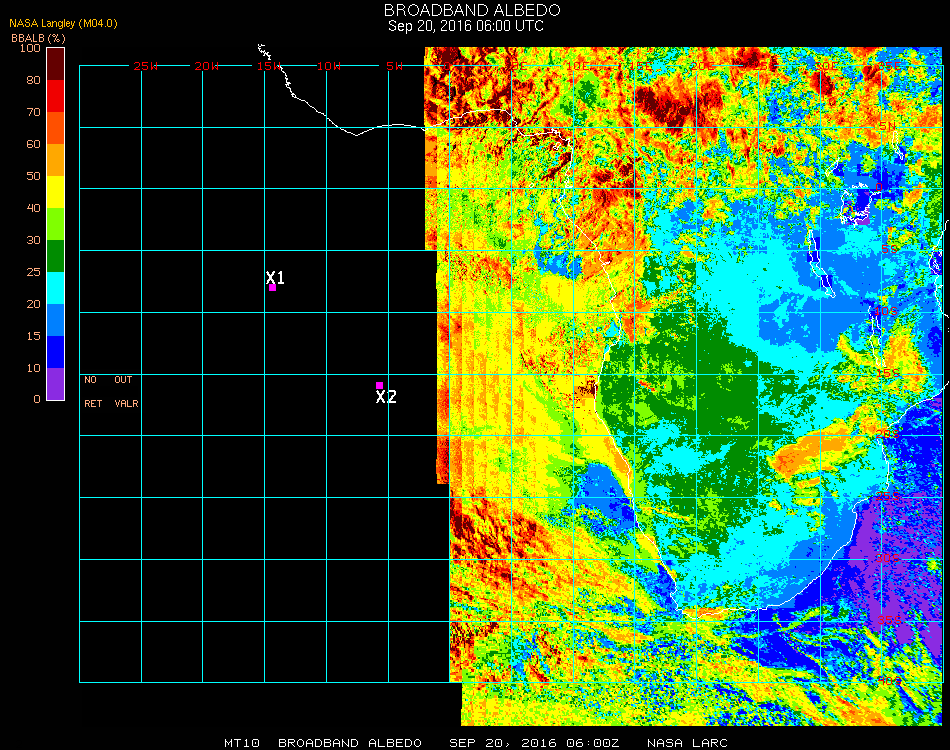Select the dark red 80–100% legend swatch
This screenshot has width=950, height=750.
tap(56, 63)
